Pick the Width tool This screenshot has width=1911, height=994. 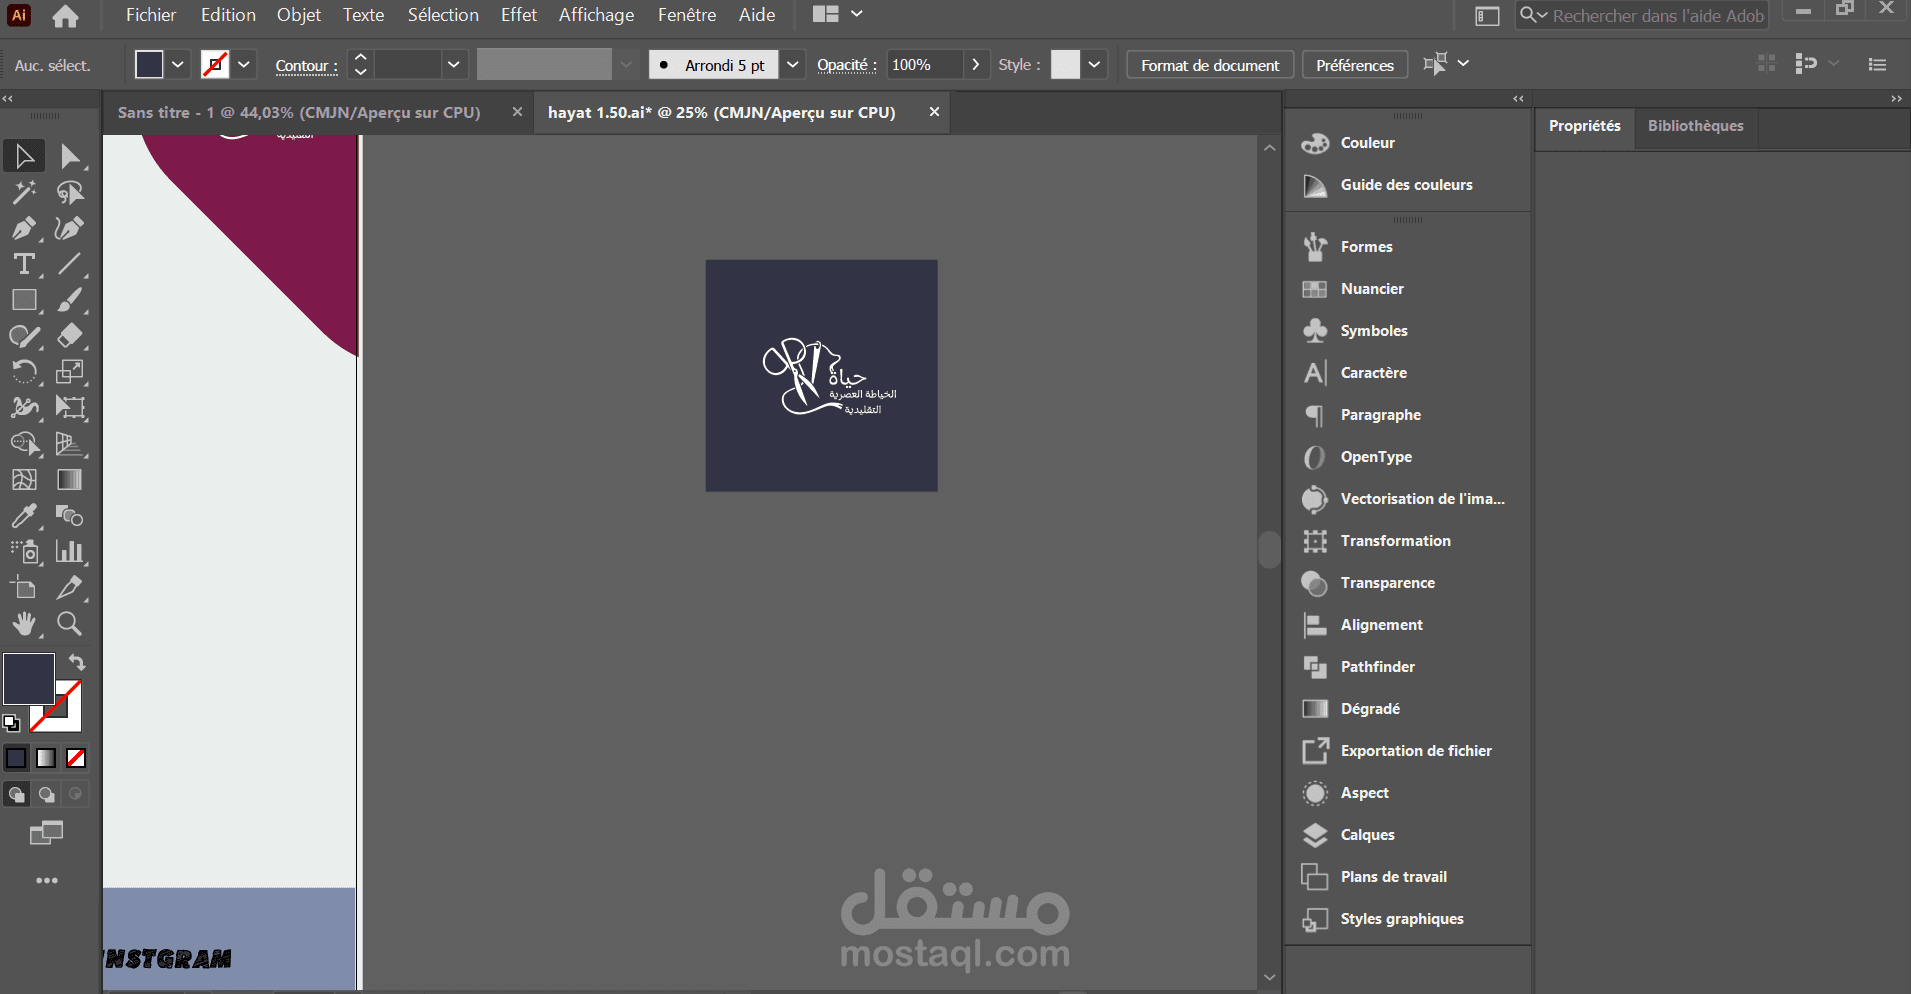(24, 408)
